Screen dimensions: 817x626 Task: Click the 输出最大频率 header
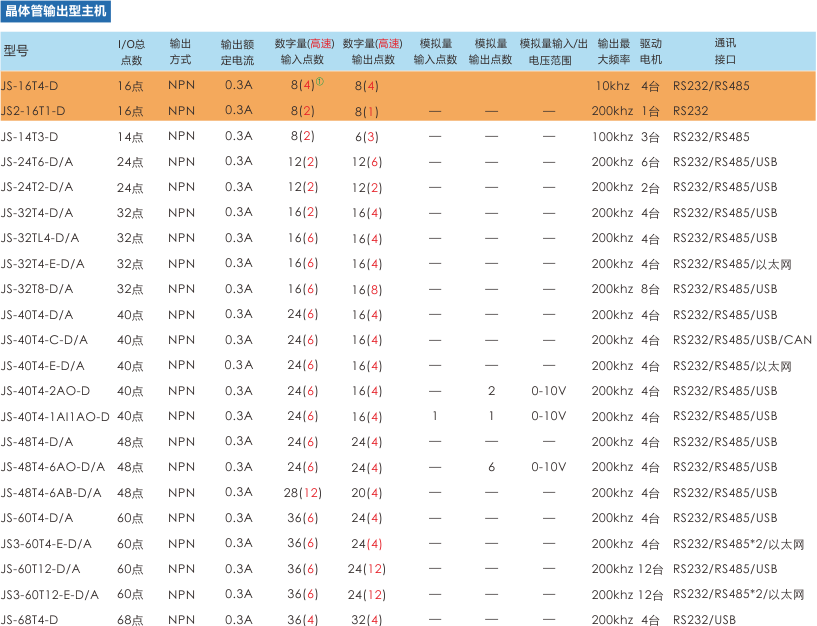click(614, 52)
